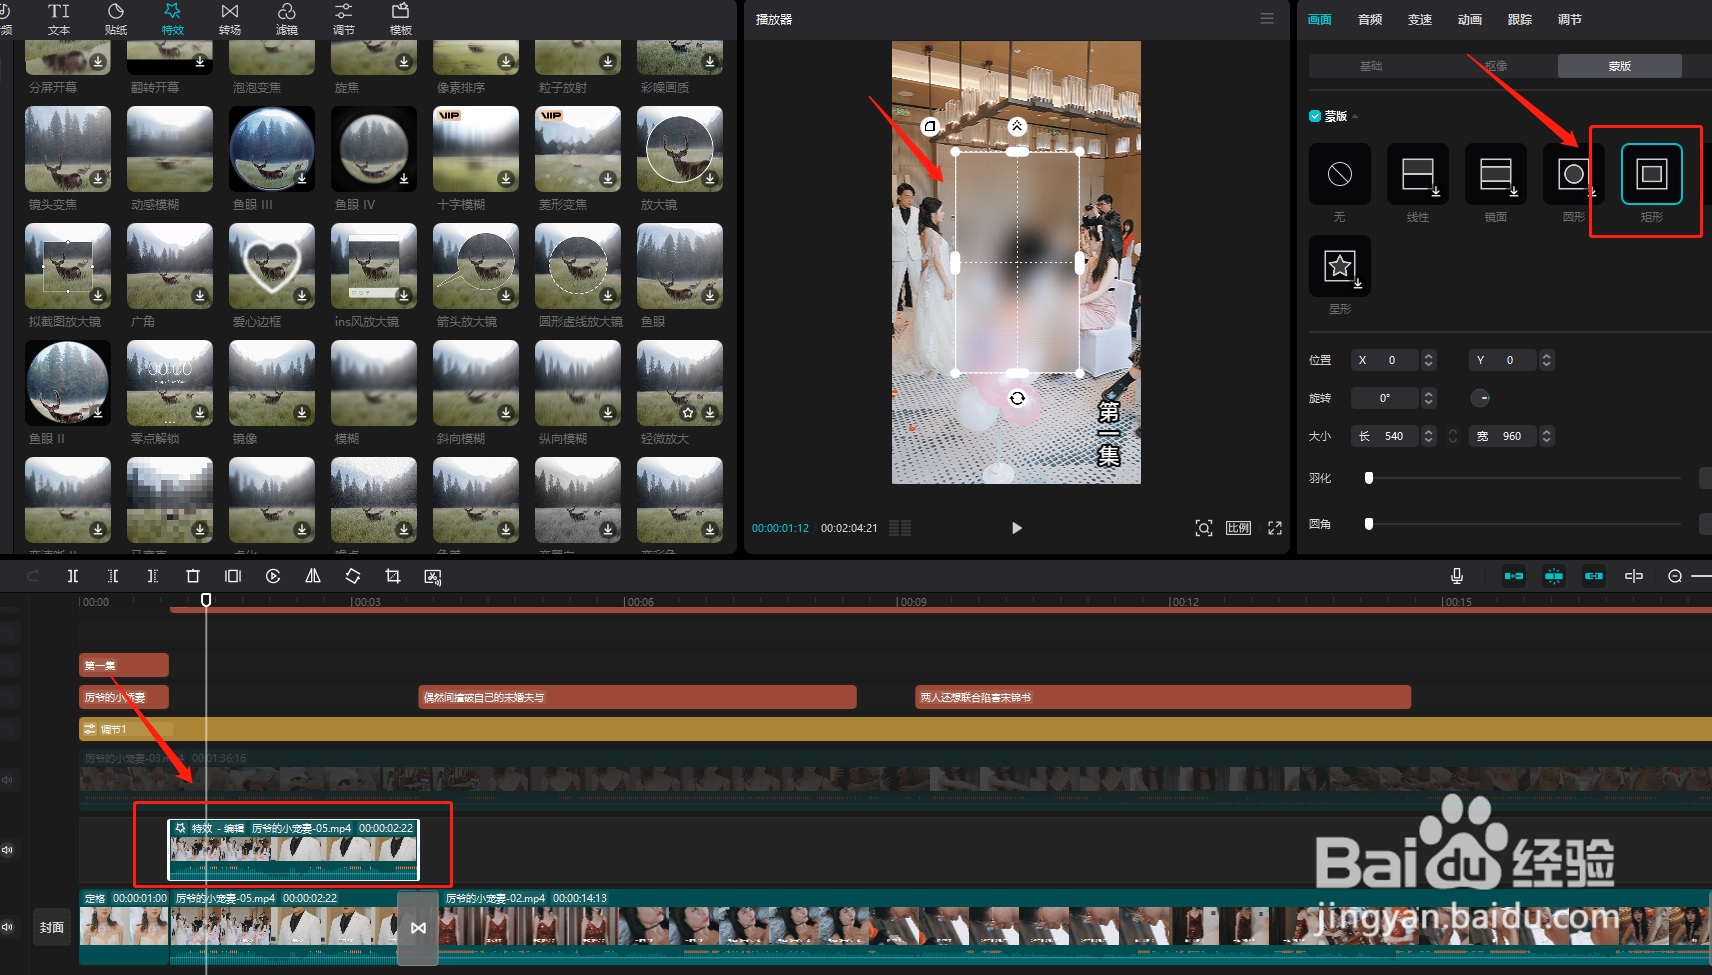
Task: Click the X position stepper arrows
Action: tap(1429, 360)
